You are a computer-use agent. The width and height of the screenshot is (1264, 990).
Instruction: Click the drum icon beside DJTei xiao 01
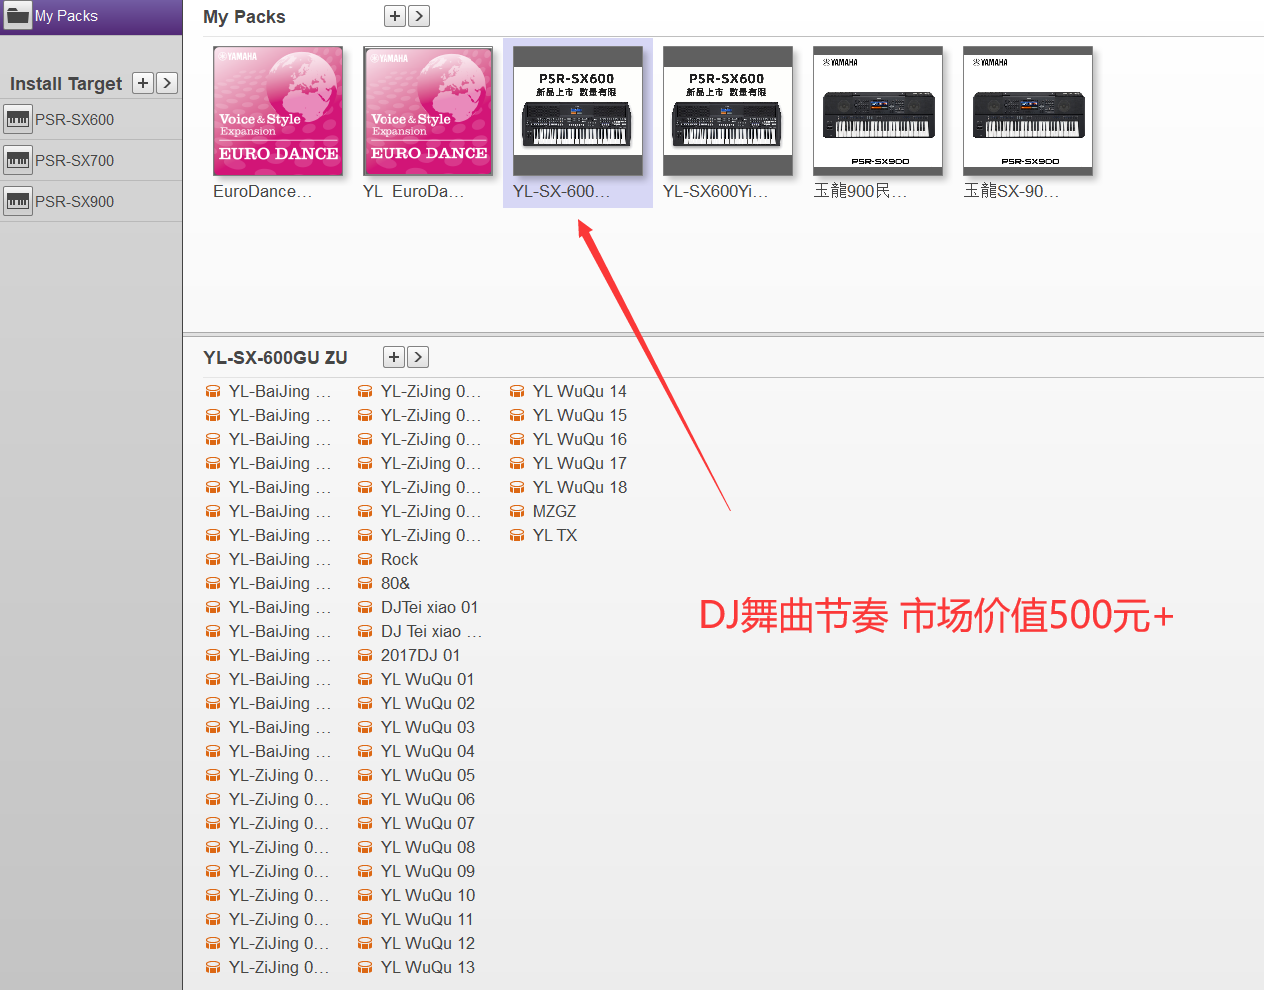click(x=365, y=608)
